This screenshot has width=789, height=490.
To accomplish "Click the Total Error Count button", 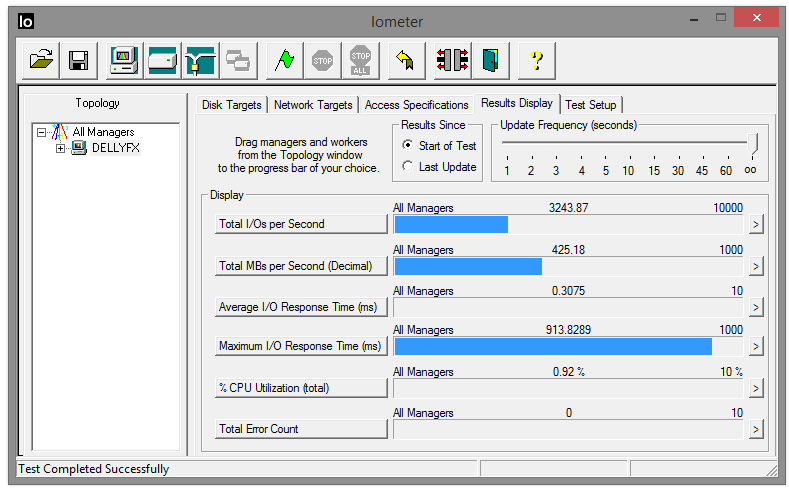I will 301,429.
